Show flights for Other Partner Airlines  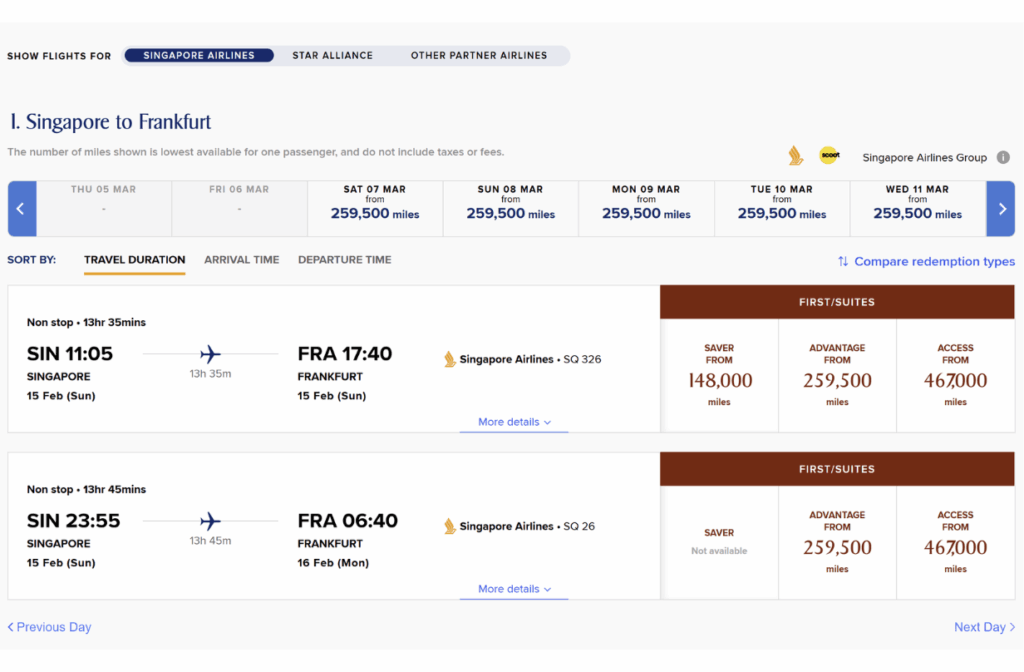(x=479, y=56)
